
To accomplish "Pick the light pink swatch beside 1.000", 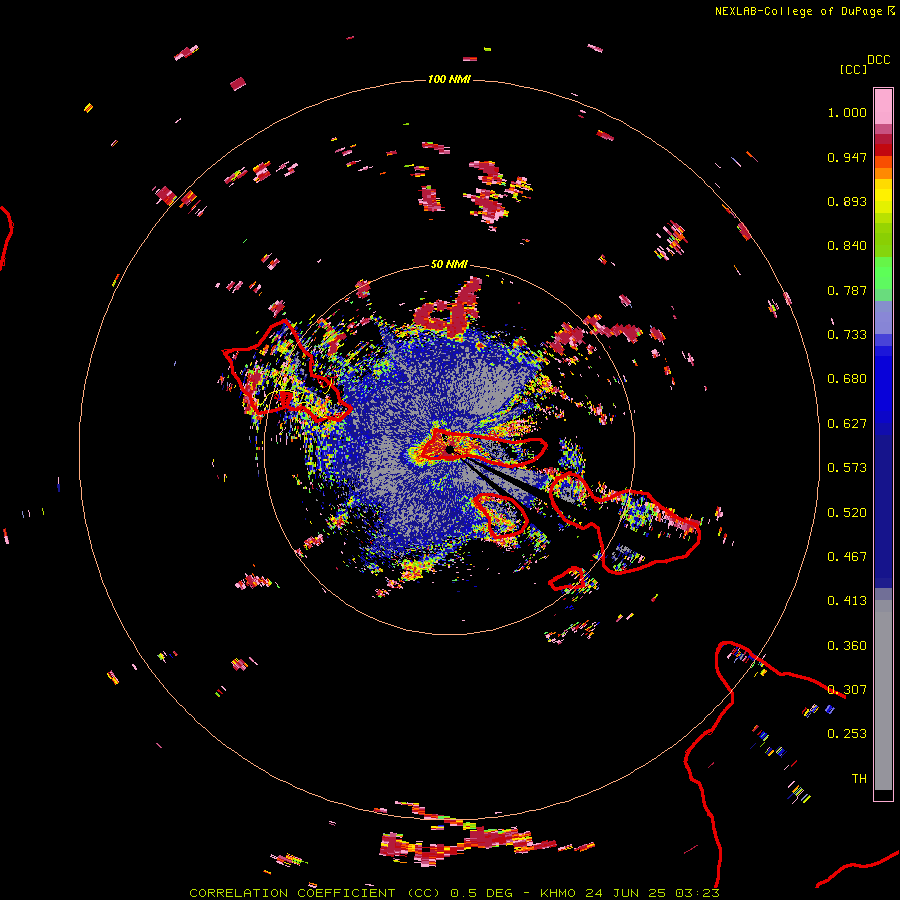I will click(x=883, y=107).
